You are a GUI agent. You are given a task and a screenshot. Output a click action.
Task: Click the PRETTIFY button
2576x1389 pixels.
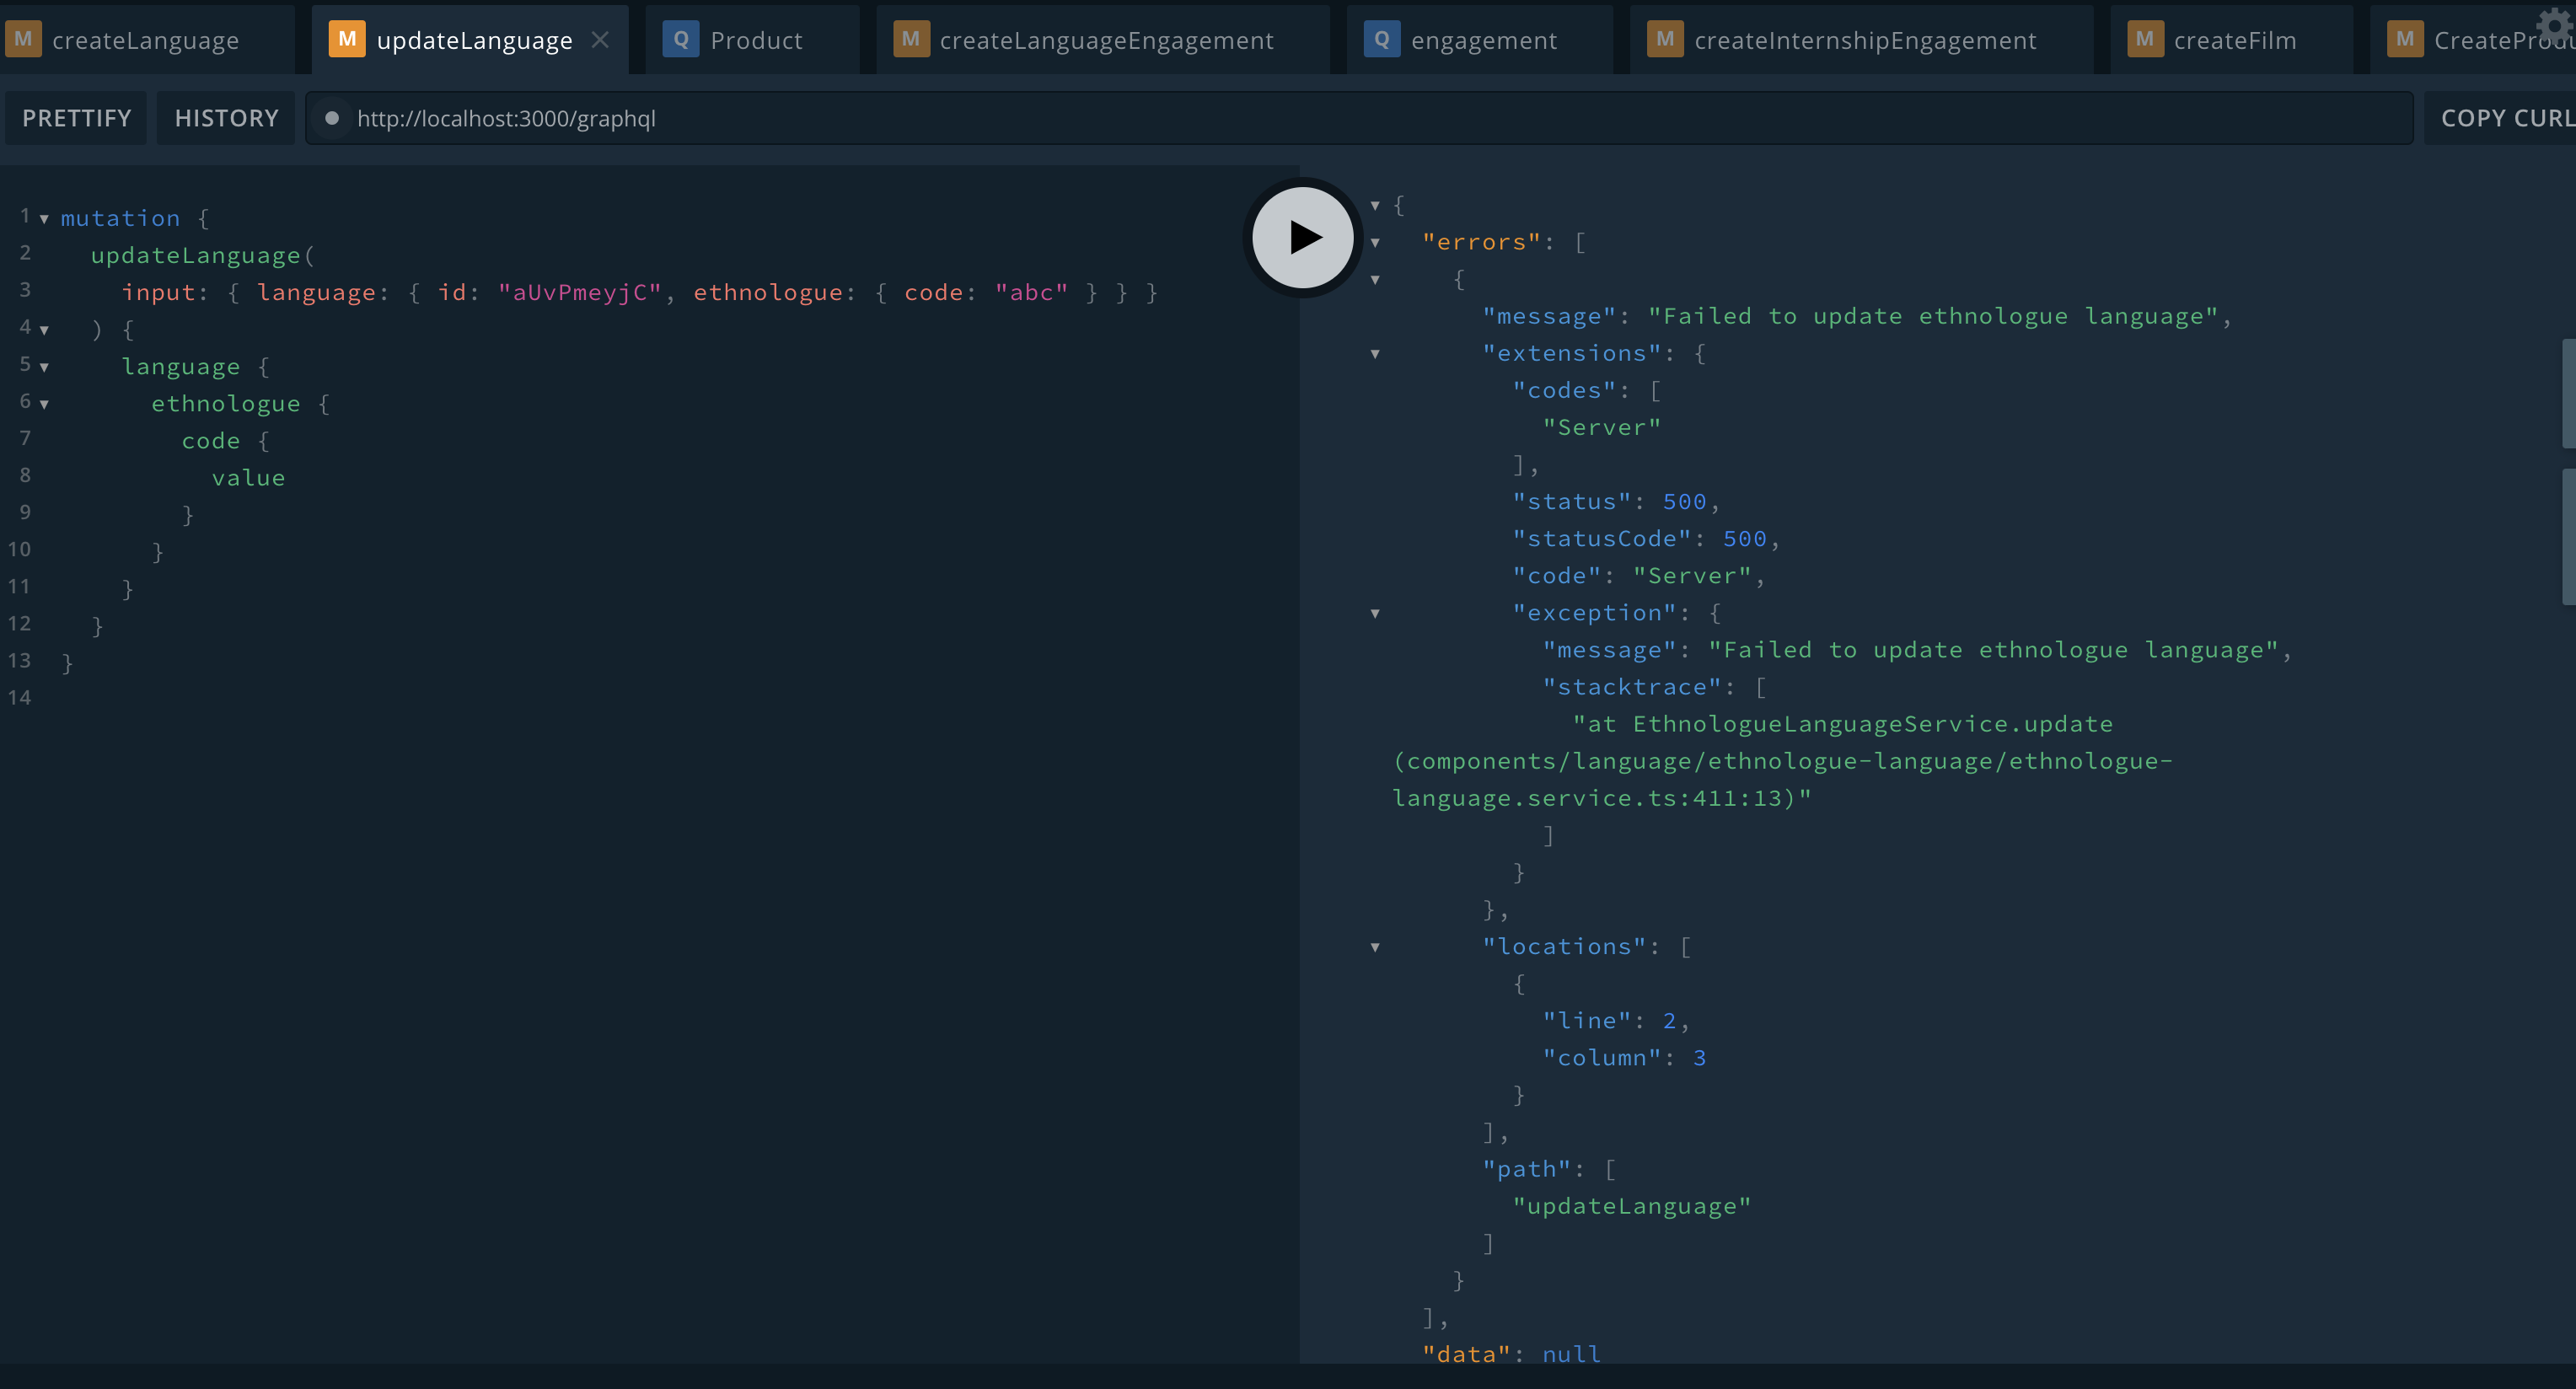click(x=76, y=118)
